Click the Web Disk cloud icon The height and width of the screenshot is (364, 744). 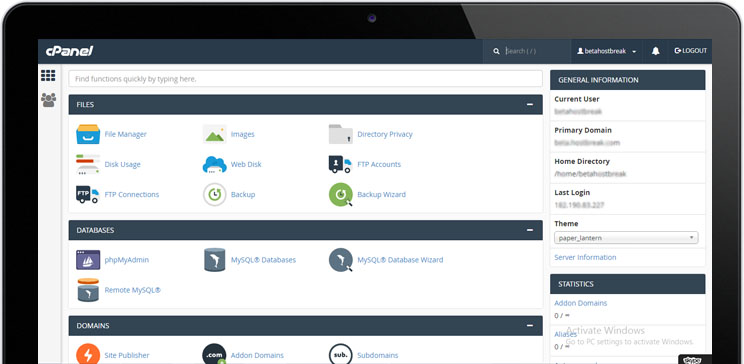click(214, 165)
